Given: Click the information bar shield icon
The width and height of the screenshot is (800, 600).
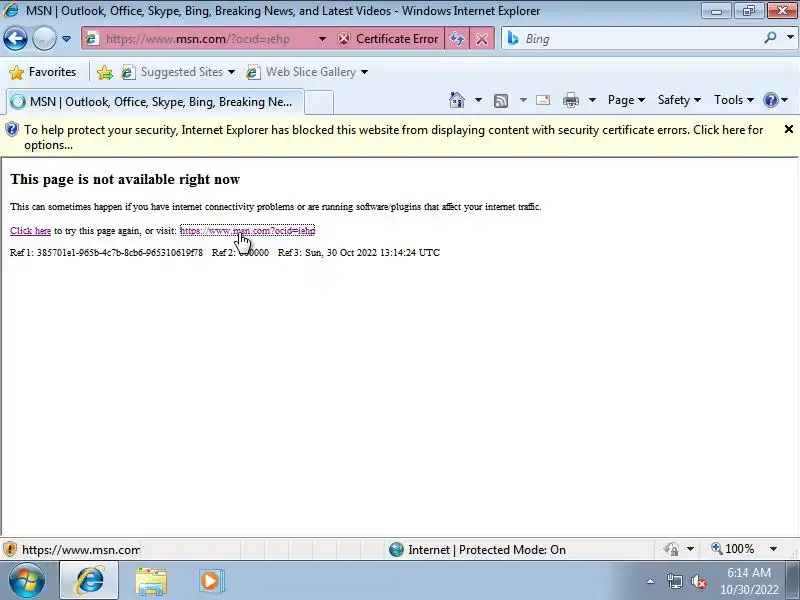Looking at the screenshot, I should 12,130.
